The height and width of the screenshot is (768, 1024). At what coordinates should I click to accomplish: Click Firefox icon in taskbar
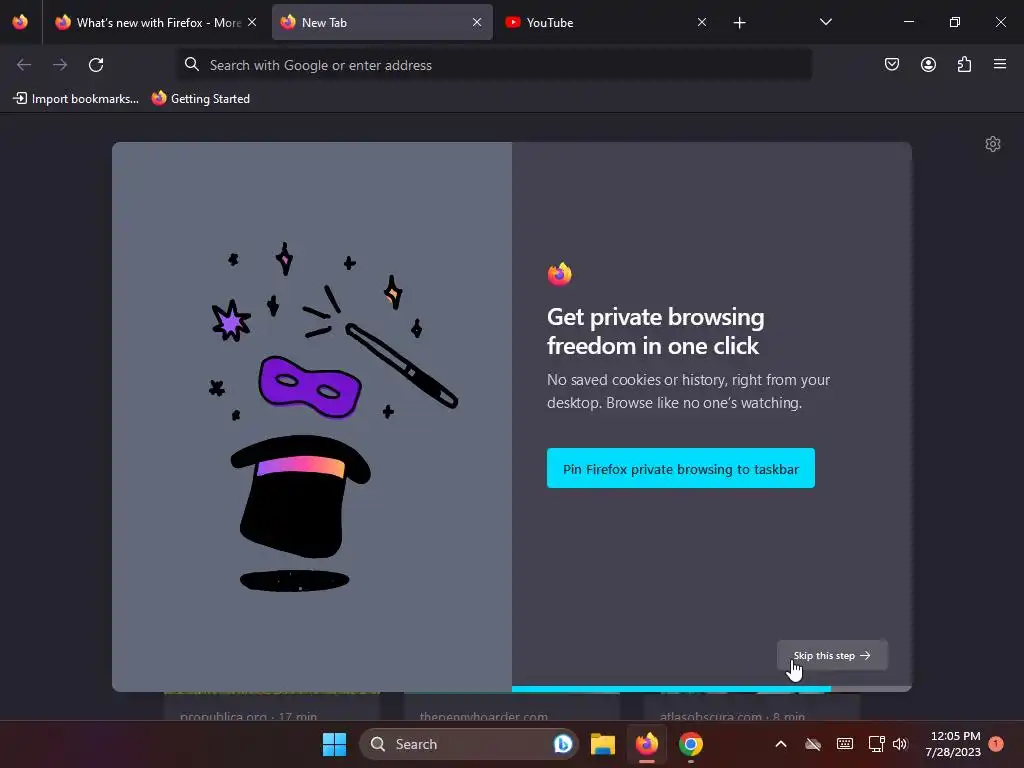click(x=647, y=744)
